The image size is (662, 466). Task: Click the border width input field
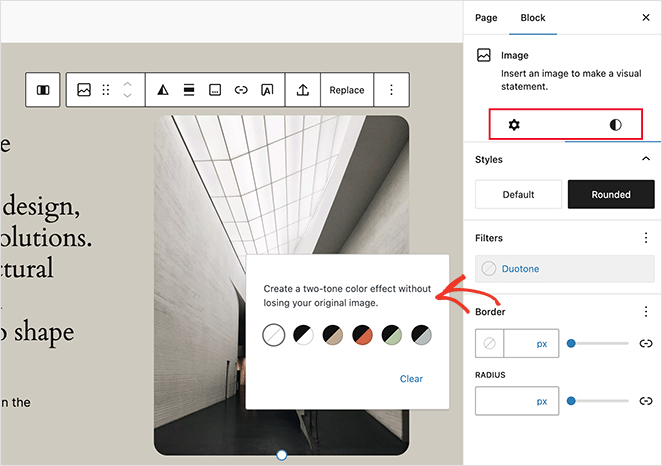(x=518, y=344)
